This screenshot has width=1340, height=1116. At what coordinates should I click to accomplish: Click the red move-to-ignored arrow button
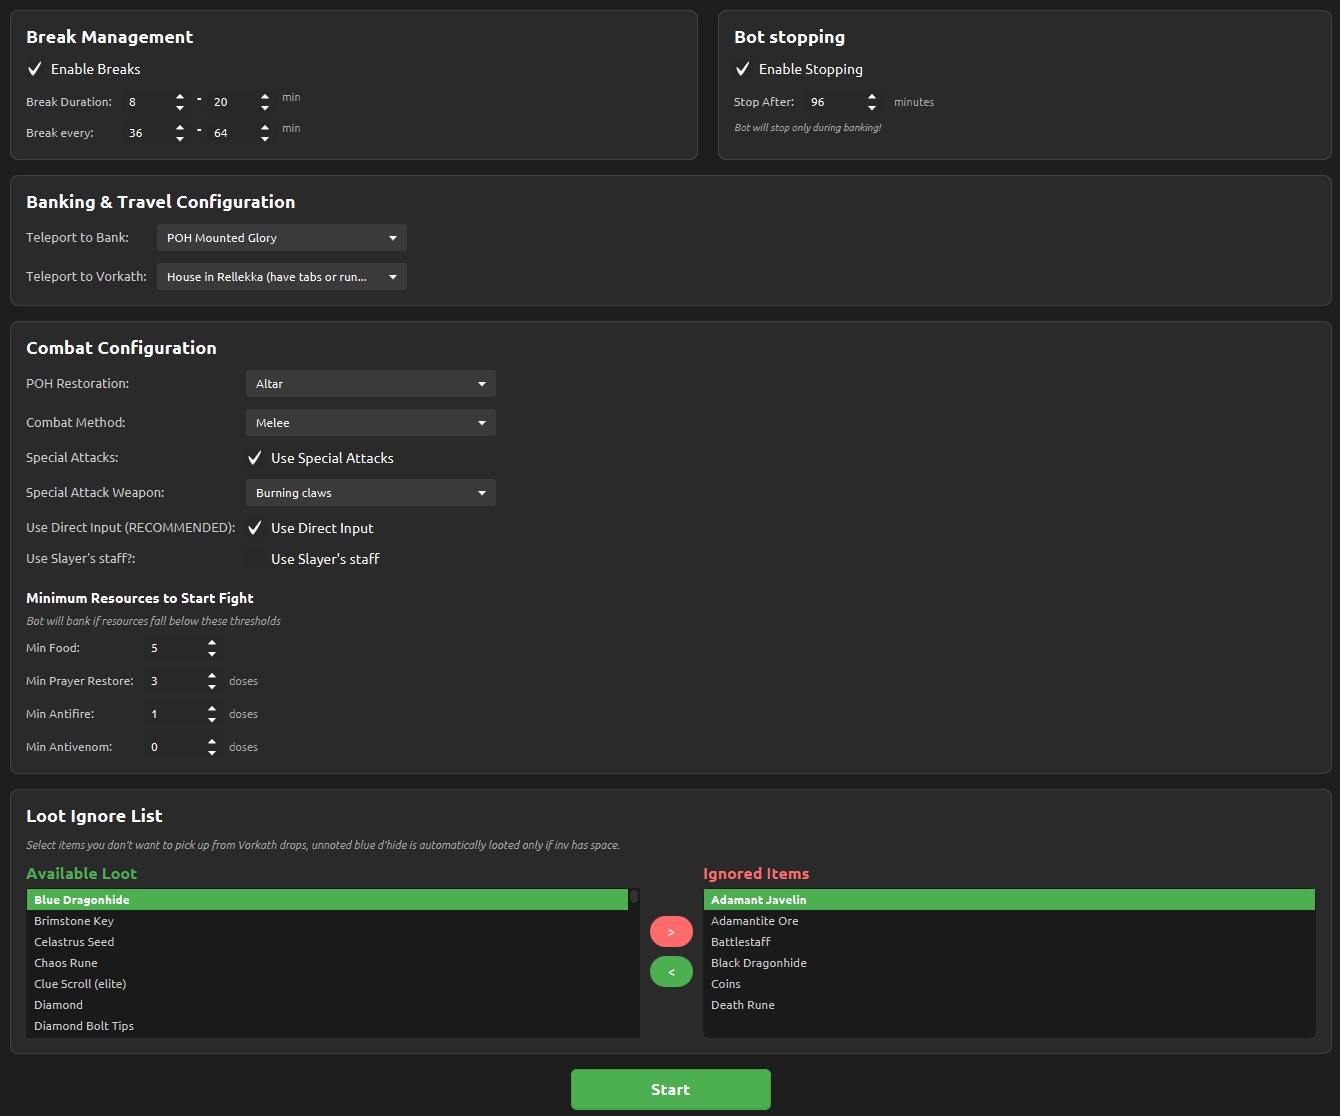pyautogui.click(x=671, y=932)
